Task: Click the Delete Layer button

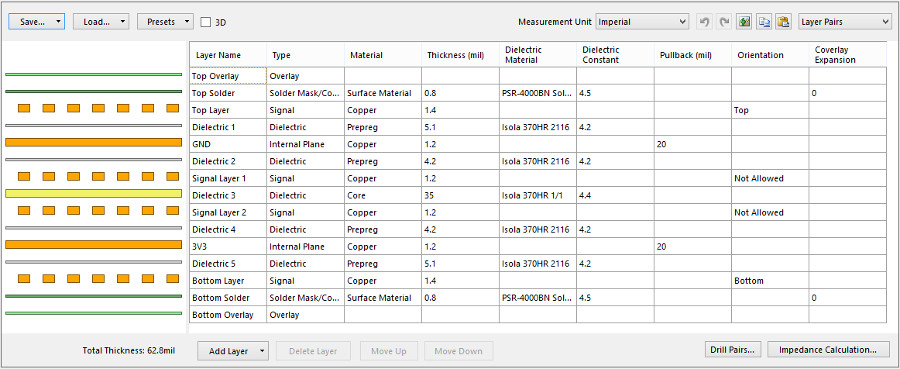Action: tap(313, 351)
